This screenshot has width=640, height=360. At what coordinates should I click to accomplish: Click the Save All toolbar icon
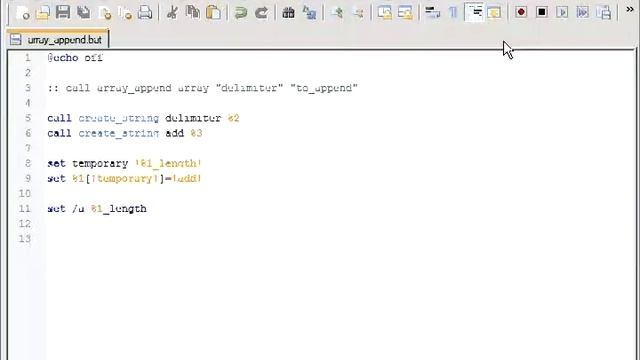click(x=84, y=13)
